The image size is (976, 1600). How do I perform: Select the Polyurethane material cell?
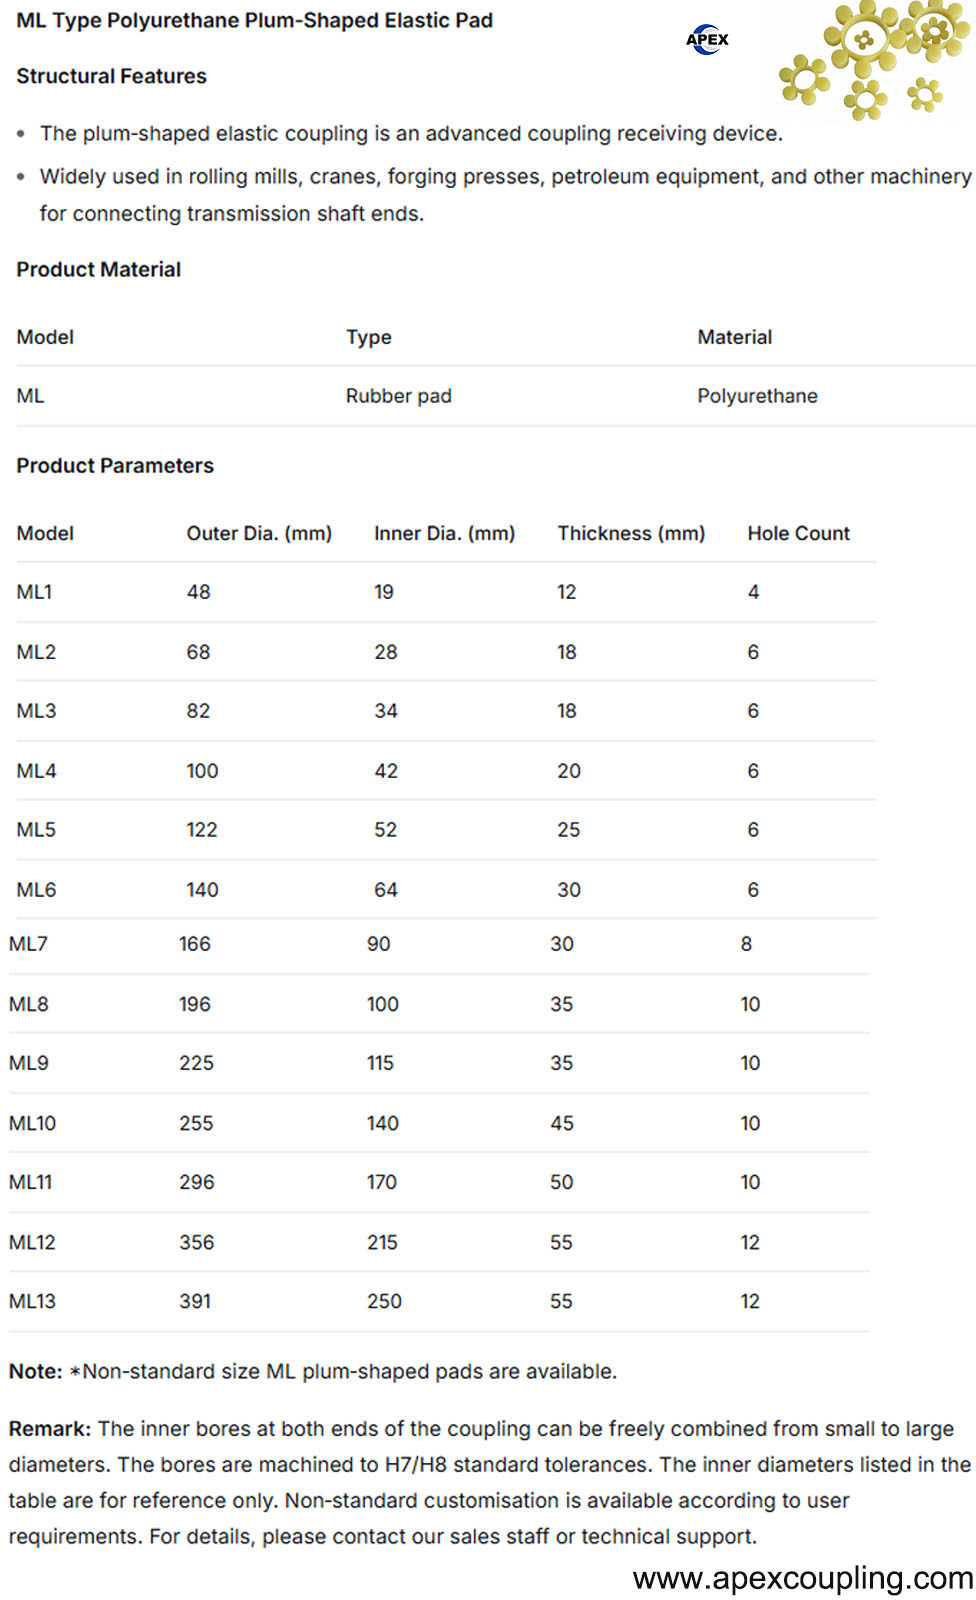(757, 396)
